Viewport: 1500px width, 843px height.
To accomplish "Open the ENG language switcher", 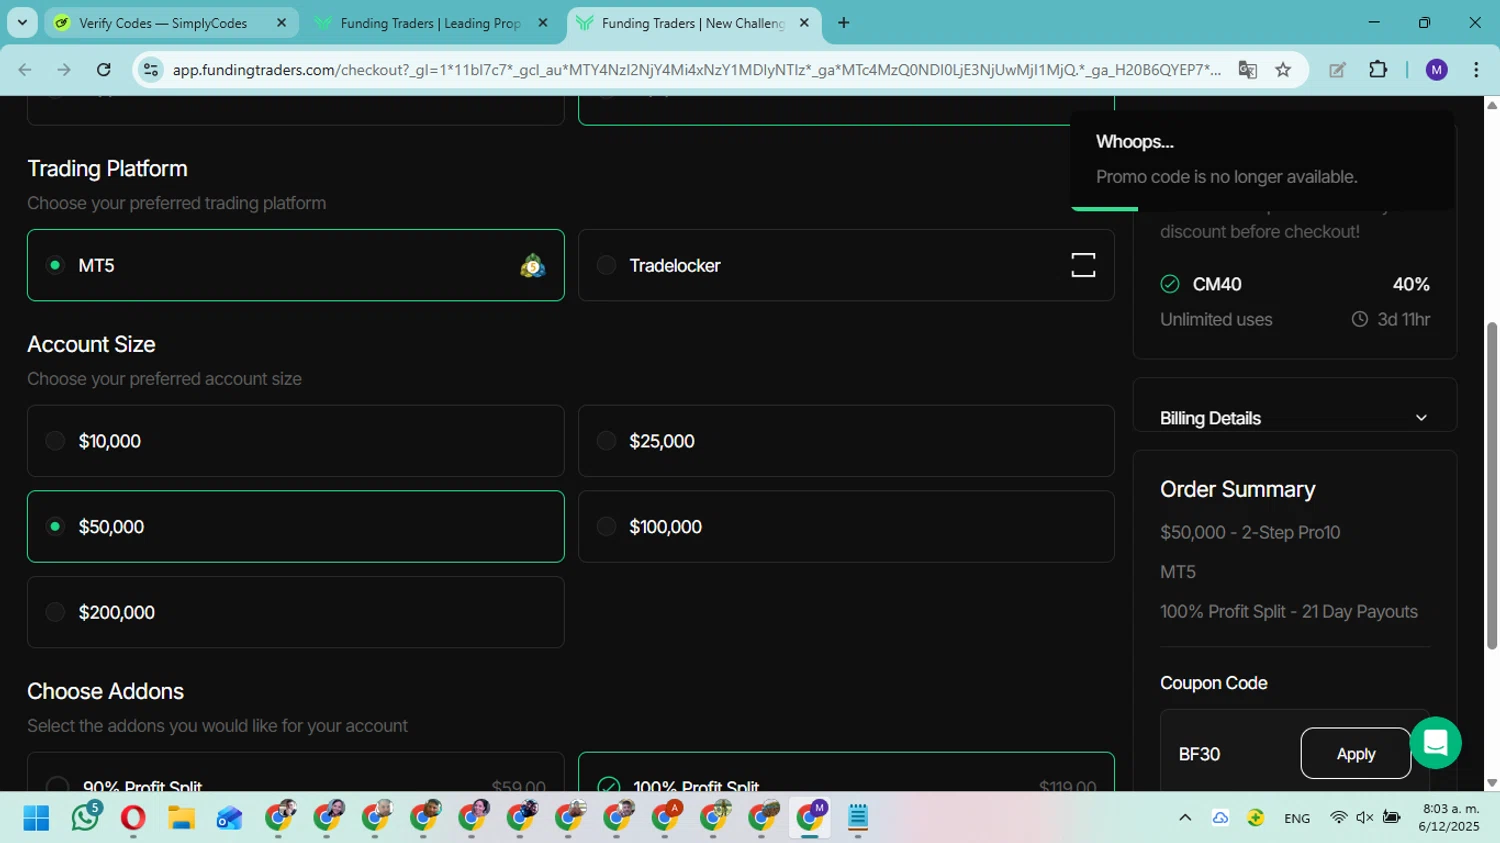I will (x=1297, y=818).
